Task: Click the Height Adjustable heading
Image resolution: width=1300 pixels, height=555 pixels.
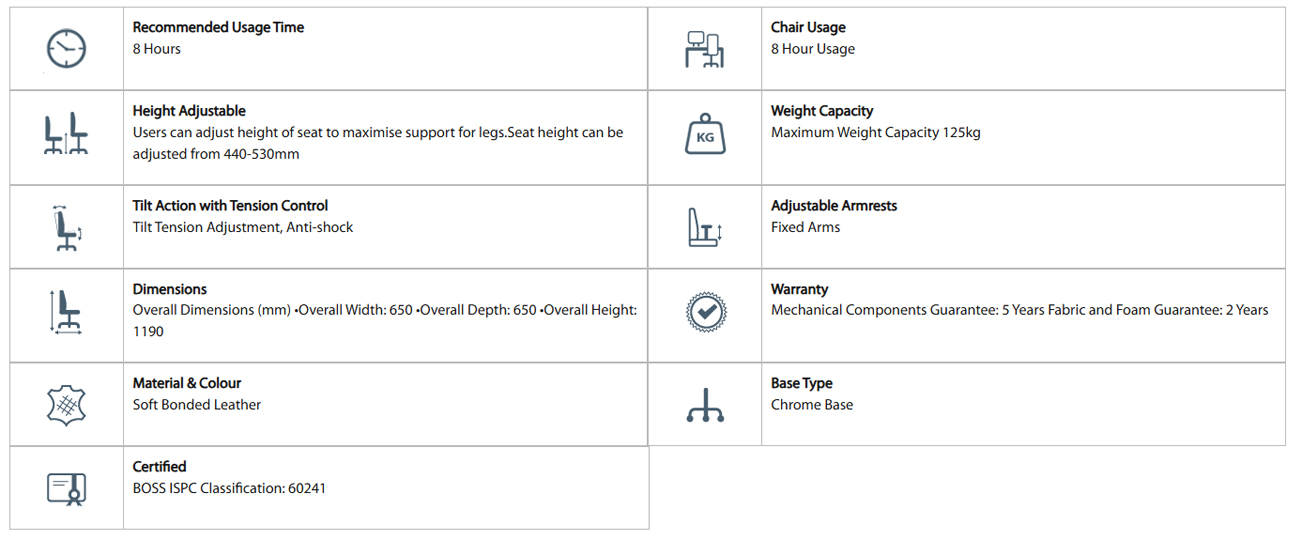Action: pos(189,111)
